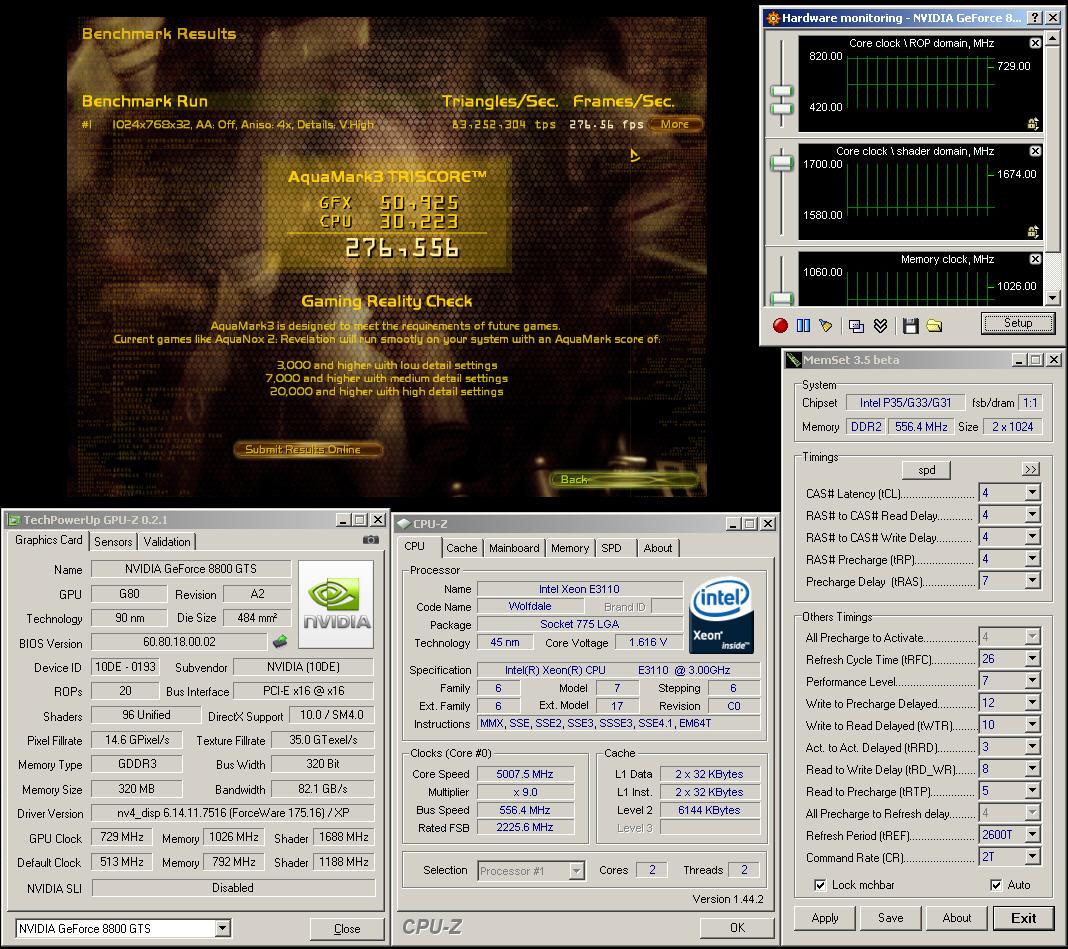The height and width of the screenshot is (949, 1068).
Task: Click the scroll-down arrow in Hardware monitoring
Action: pyautogui.click(x=1053, y=298)
